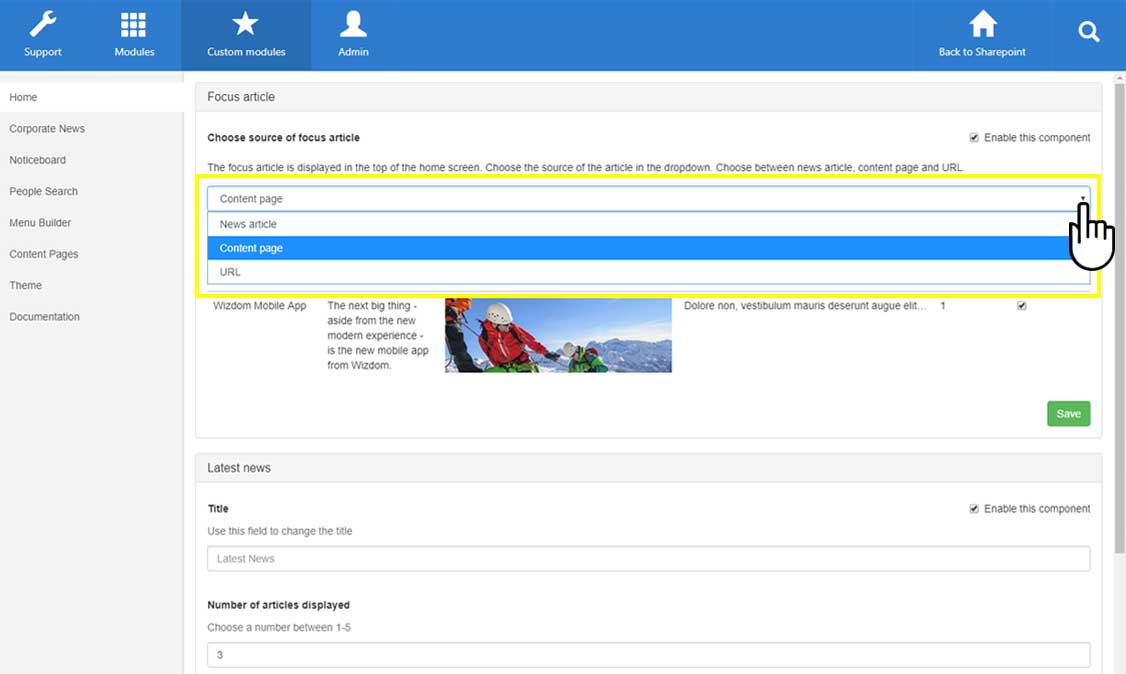Screen dimensions: 1126x674
Task: Open Menu Builder in the sidebar
Action: tap(40, 223)
